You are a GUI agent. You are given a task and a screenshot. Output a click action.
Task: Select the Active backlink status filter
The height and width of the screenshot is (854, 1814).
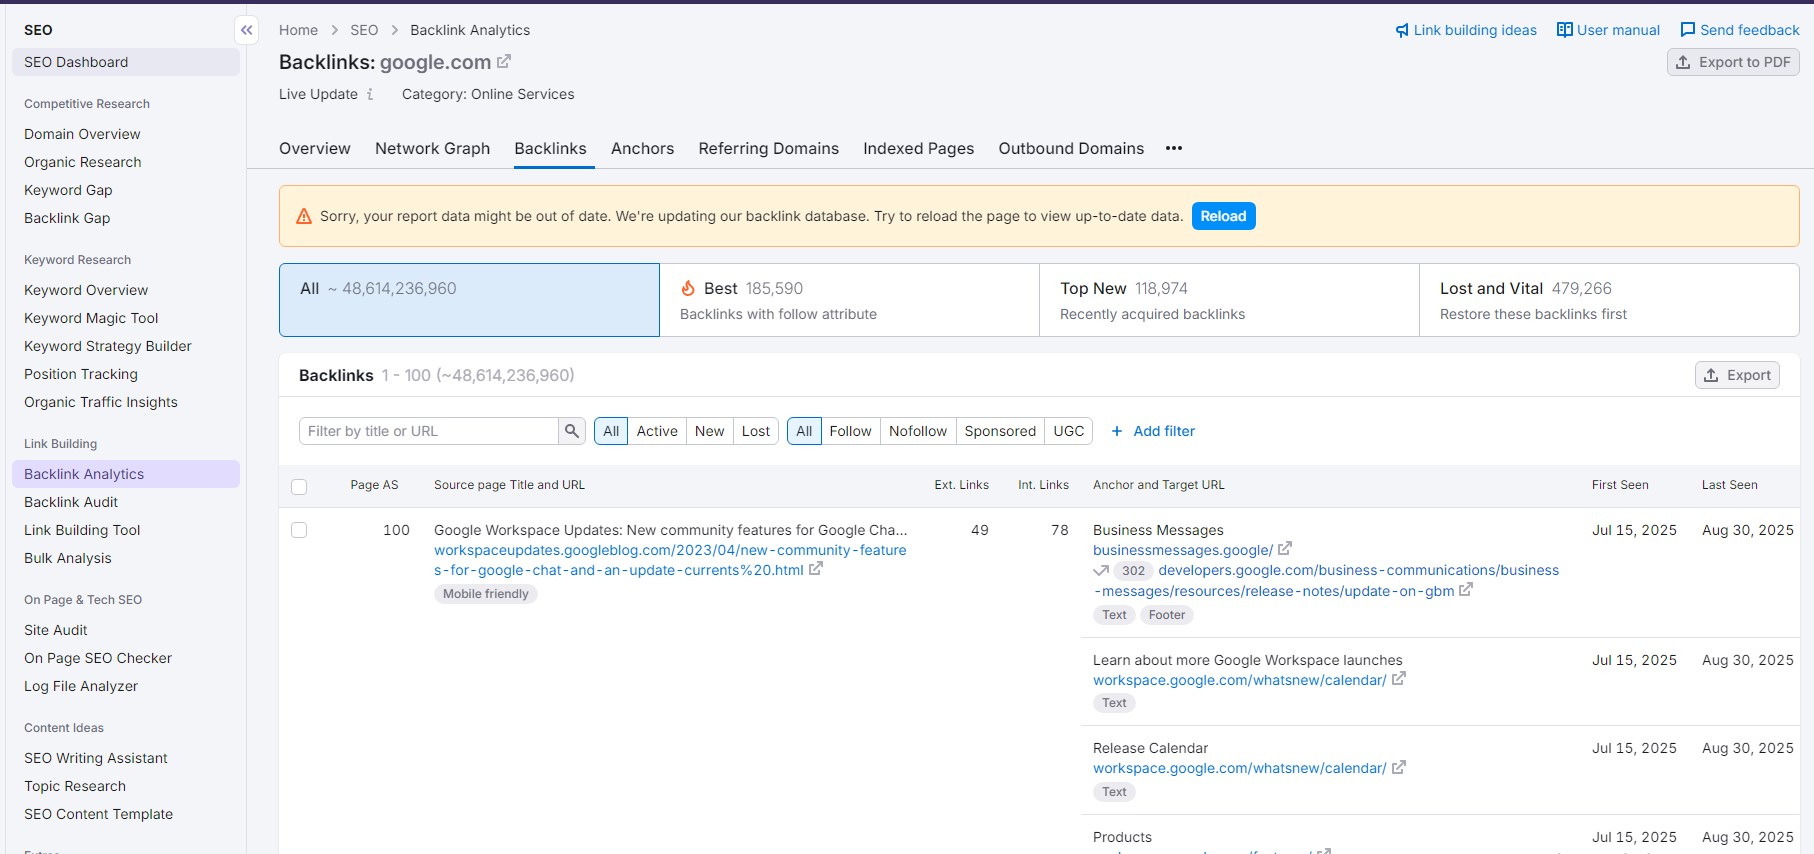pyautogui.click(x=657, y=431)
